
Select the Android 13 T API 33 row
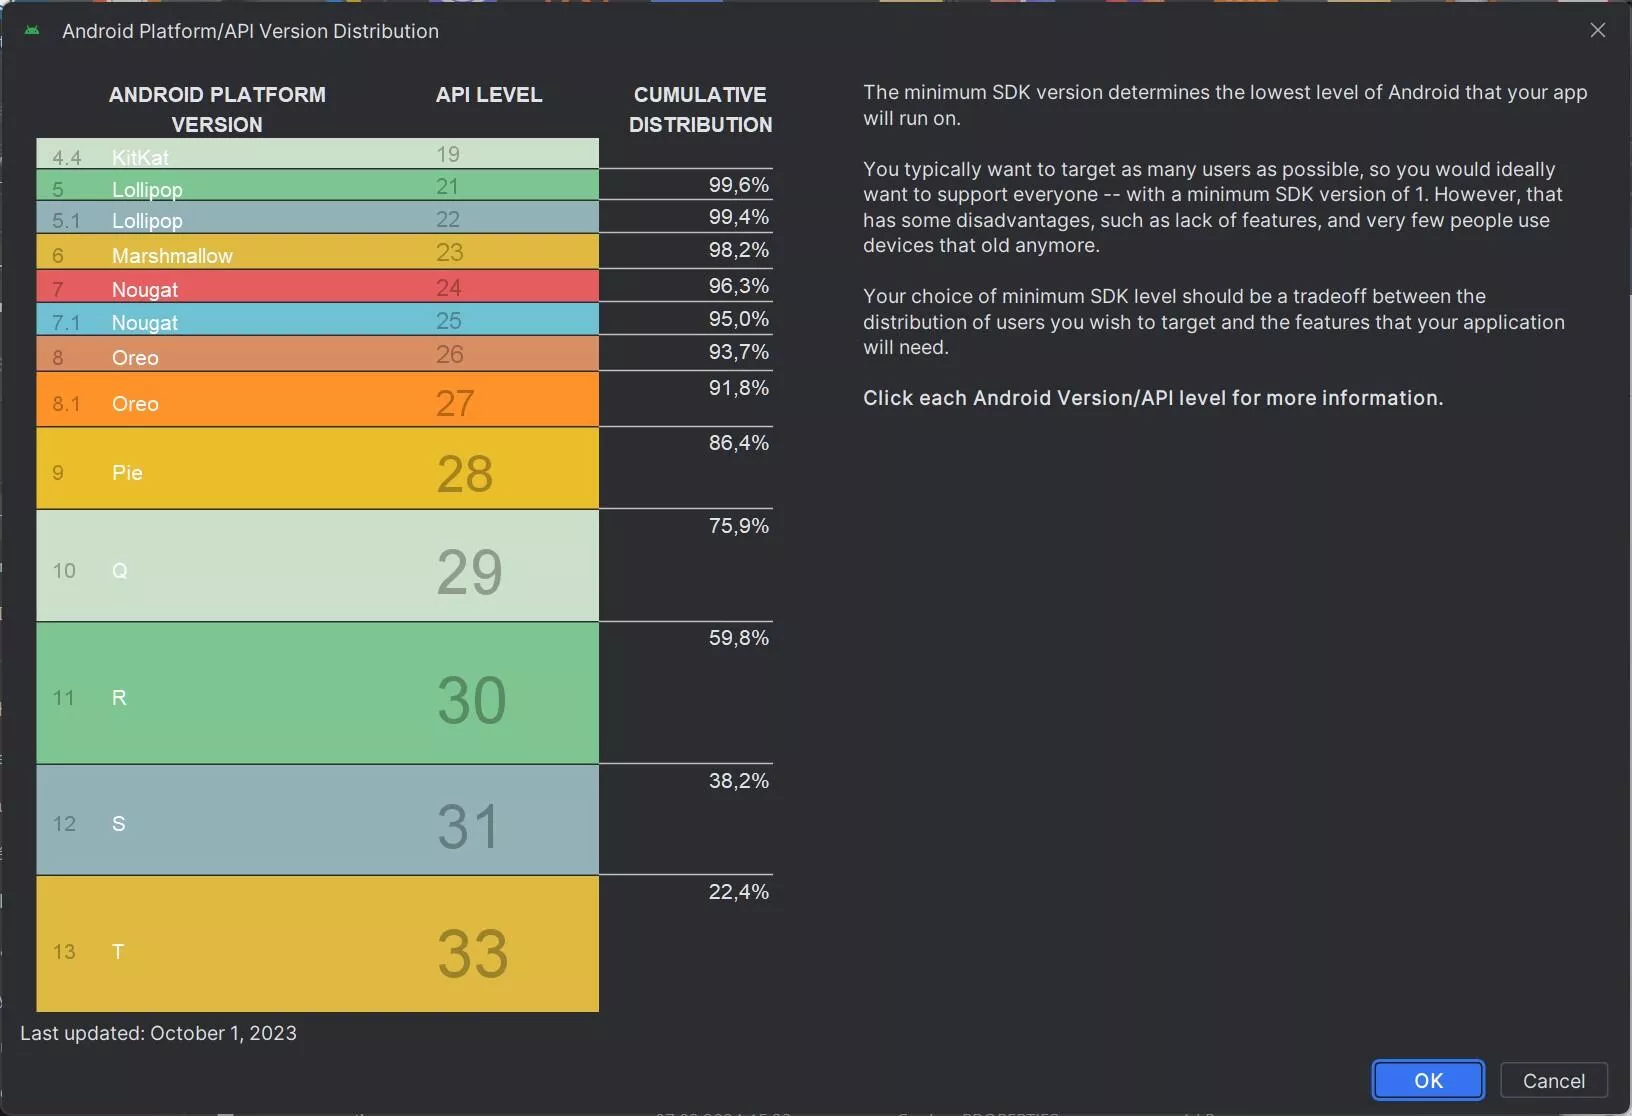pos(317,944)
